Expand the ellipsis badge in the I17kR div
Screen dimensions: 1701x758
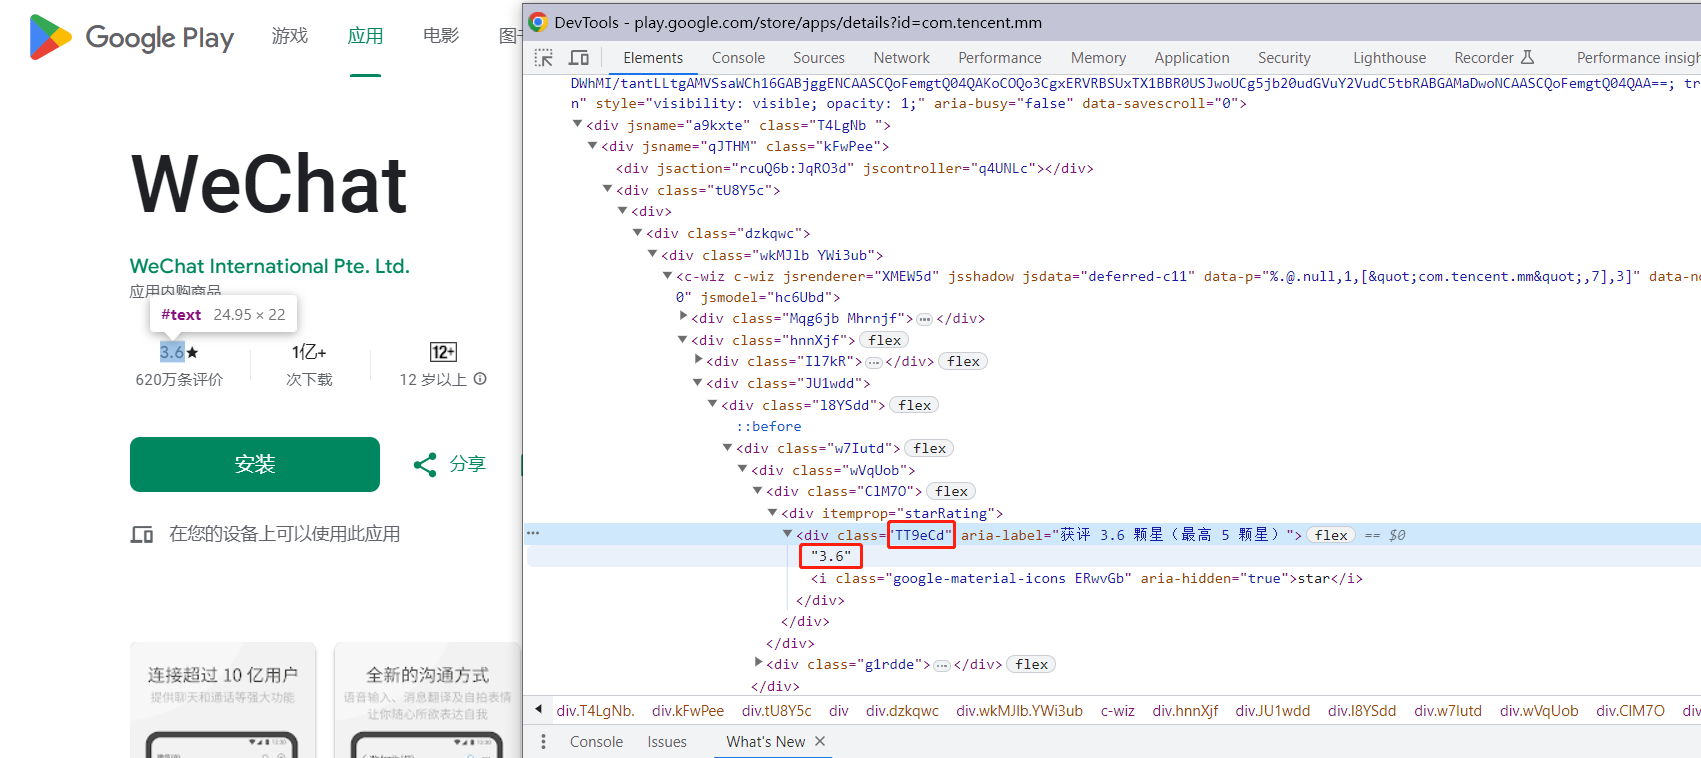coord(874,362)
